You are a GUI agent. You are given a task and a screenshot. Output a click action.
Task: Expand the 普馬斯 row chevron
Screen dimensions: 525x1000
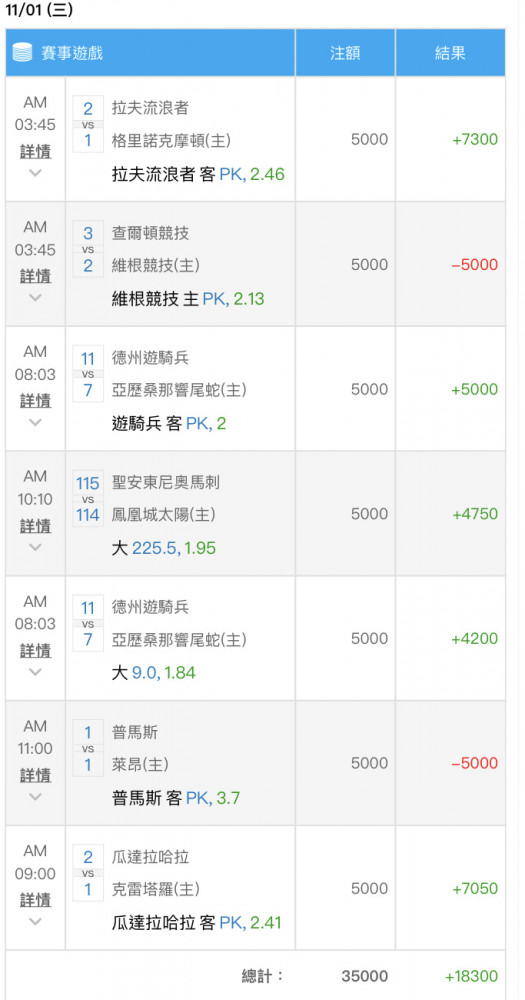36,797
